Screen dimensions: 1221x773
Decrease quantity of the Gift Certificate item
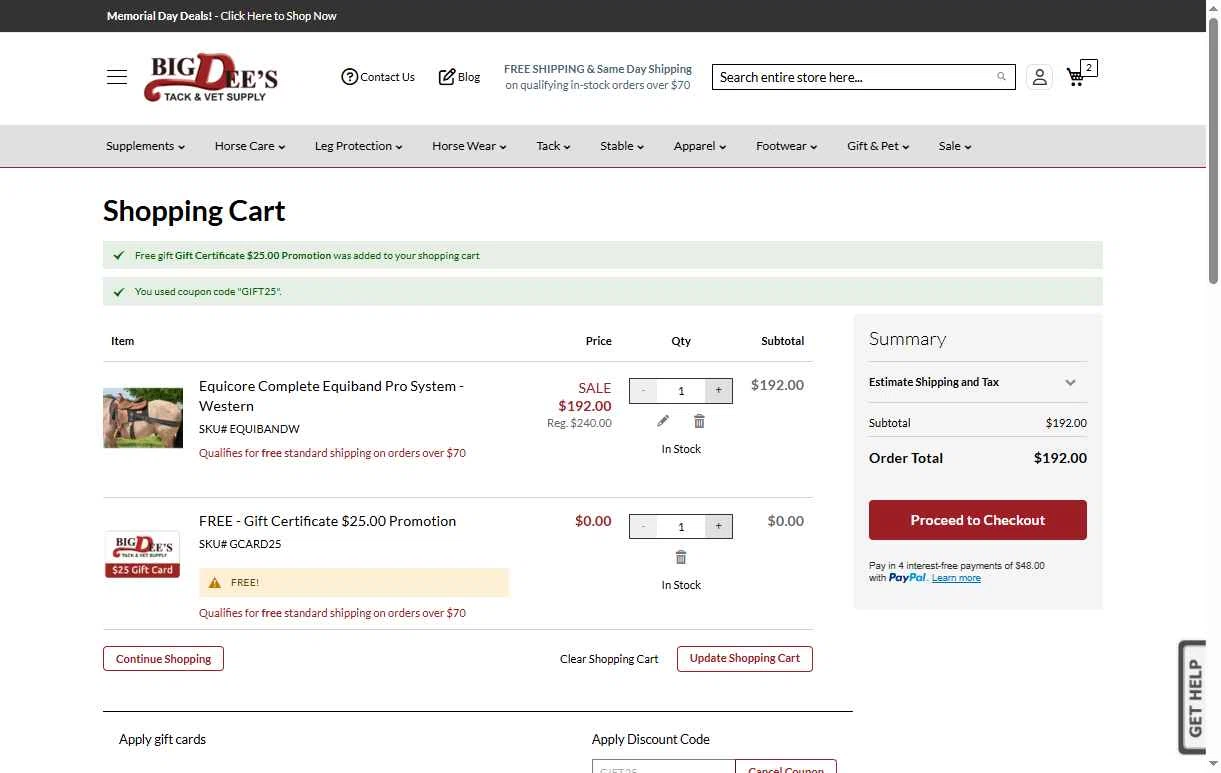(643, 526)
